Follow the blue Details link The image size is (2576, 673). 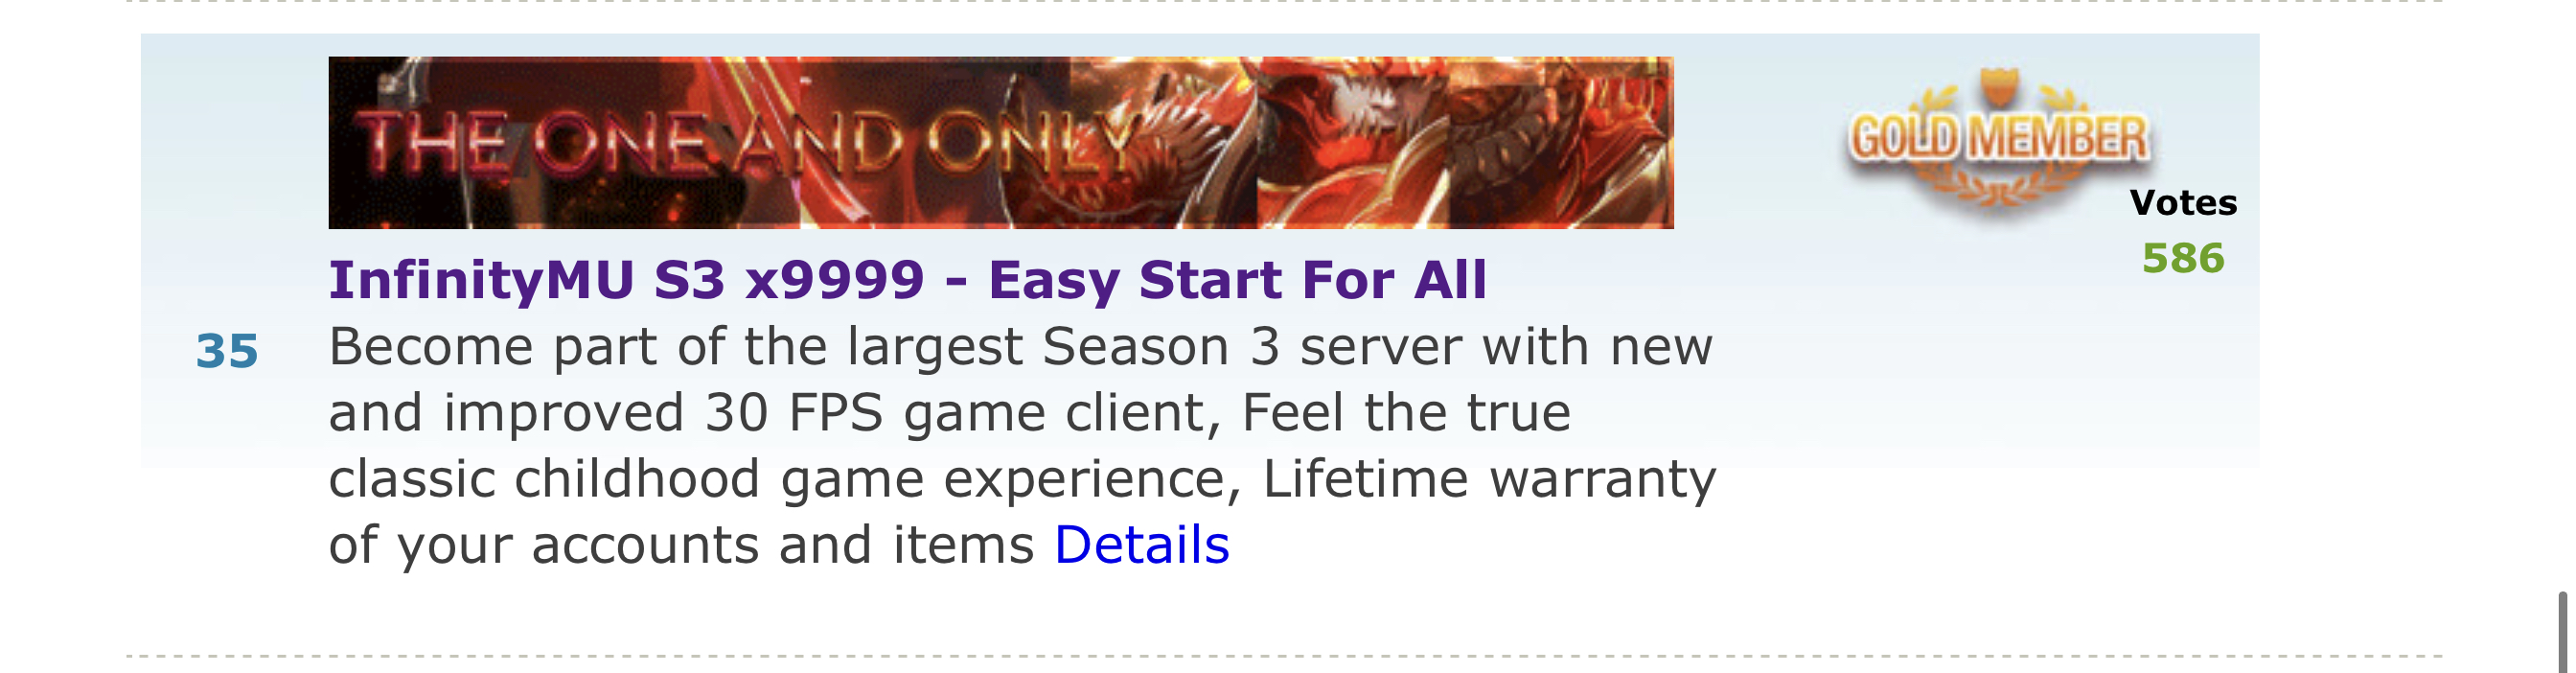tap(1141, 545)
